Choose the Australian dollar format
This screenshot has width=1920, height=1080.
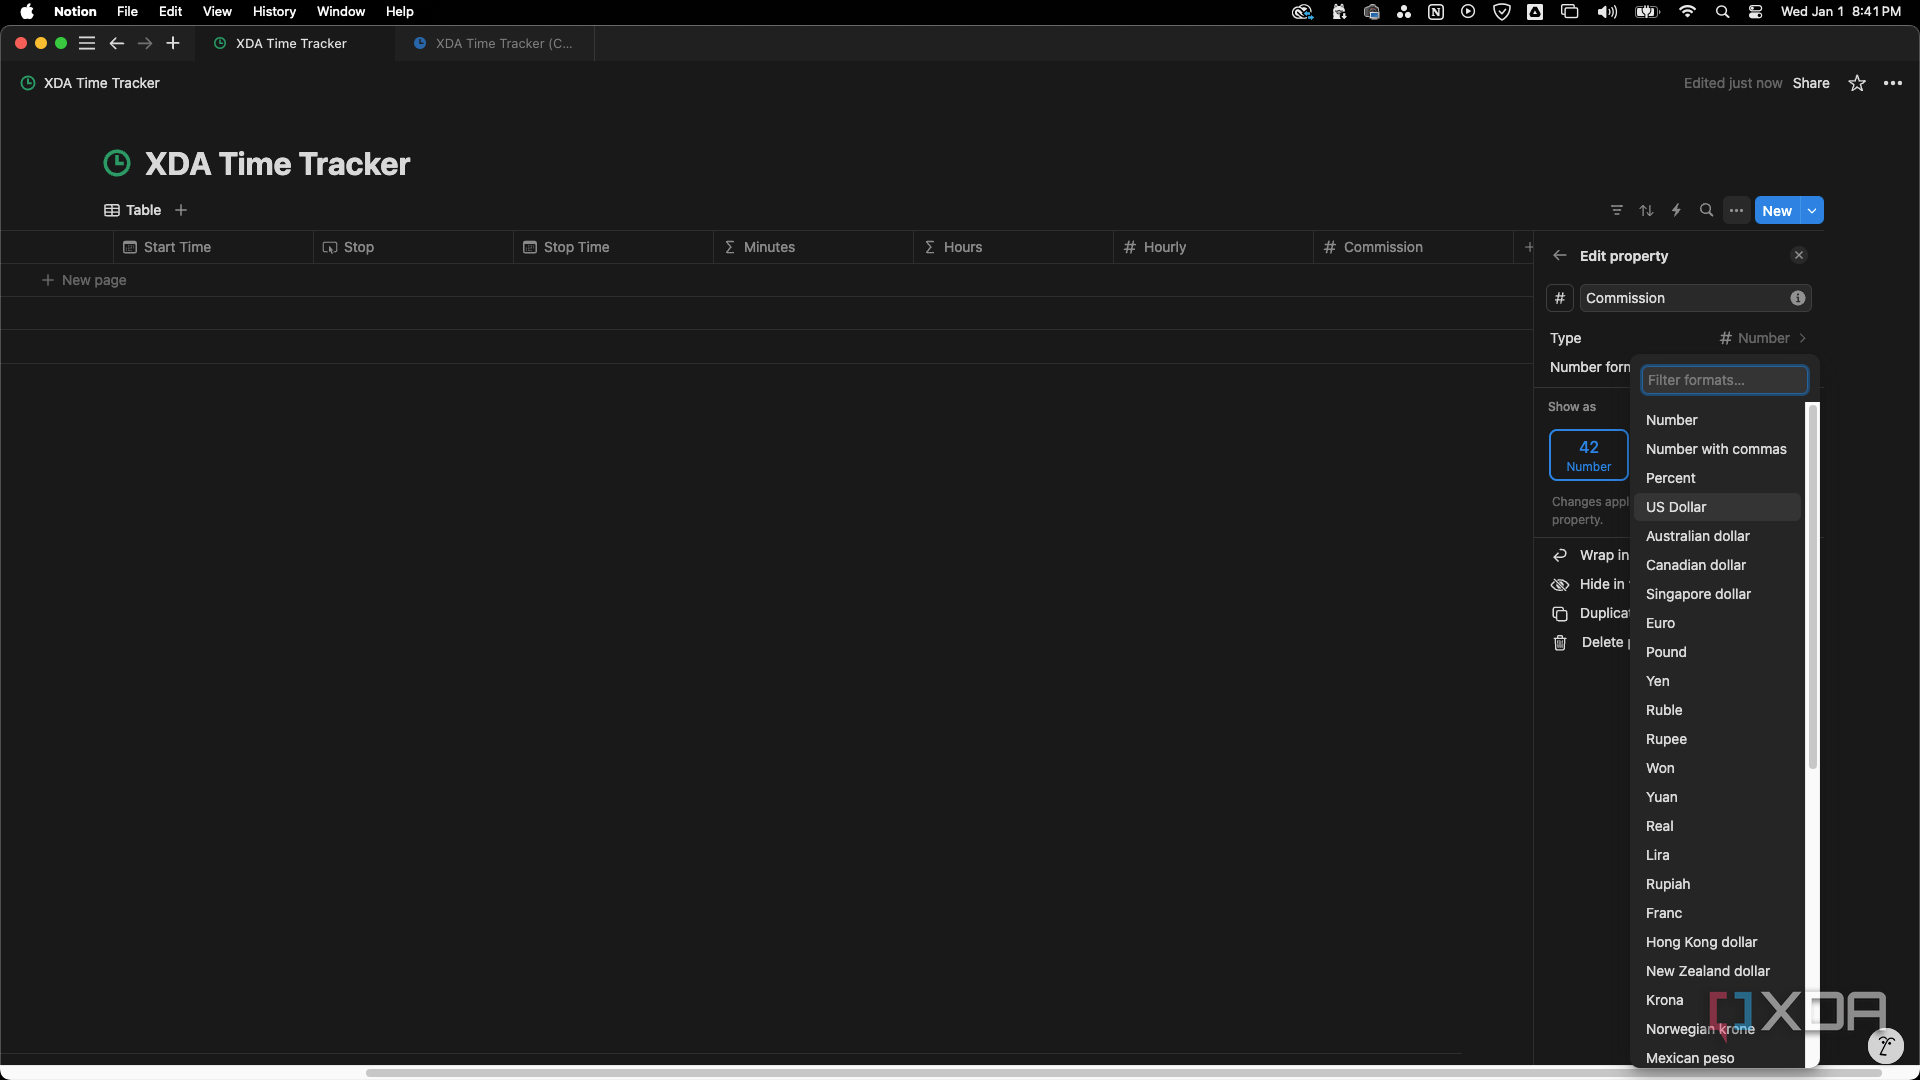click(x=1717, y=536)
